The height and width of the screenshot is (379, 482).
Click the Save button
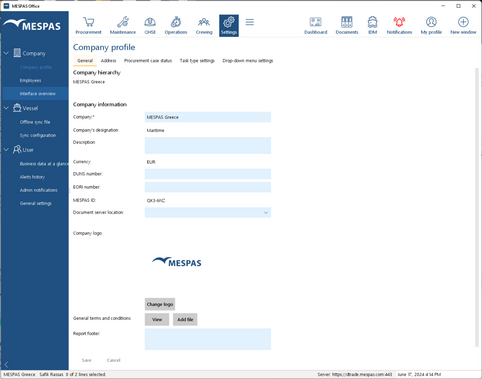pos(86,360)
